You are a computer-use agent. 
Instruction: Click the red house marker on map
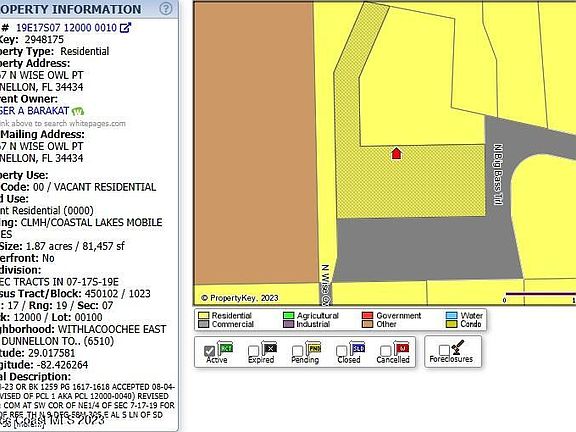396,153
